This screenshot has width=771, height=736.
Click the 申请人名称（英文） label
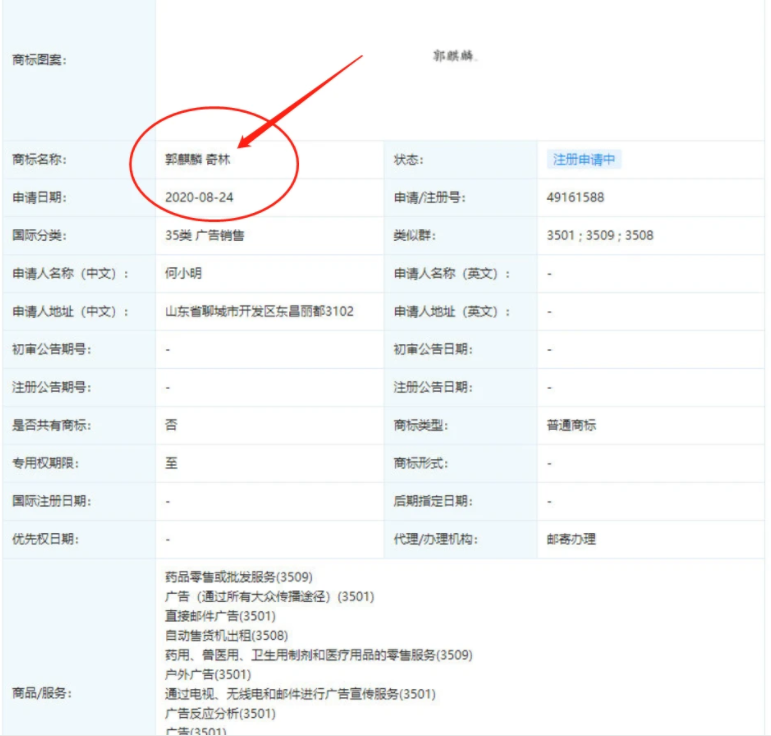452,273
